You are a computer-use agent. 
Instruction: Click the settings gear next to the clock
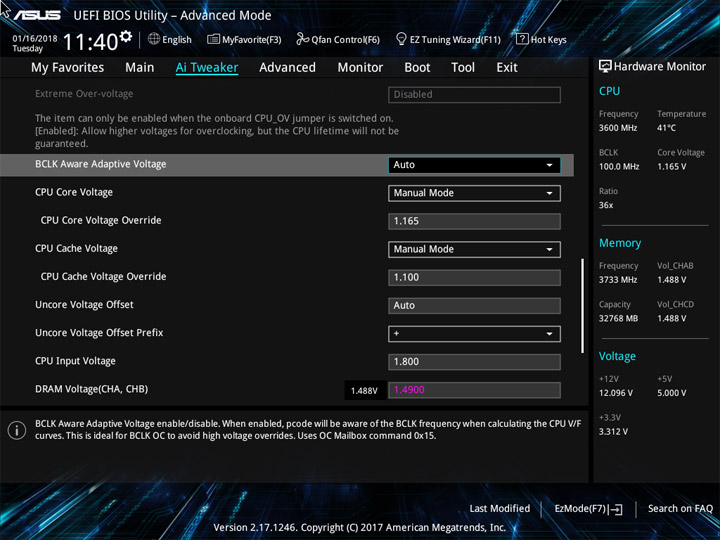click(x=125, y=36)
